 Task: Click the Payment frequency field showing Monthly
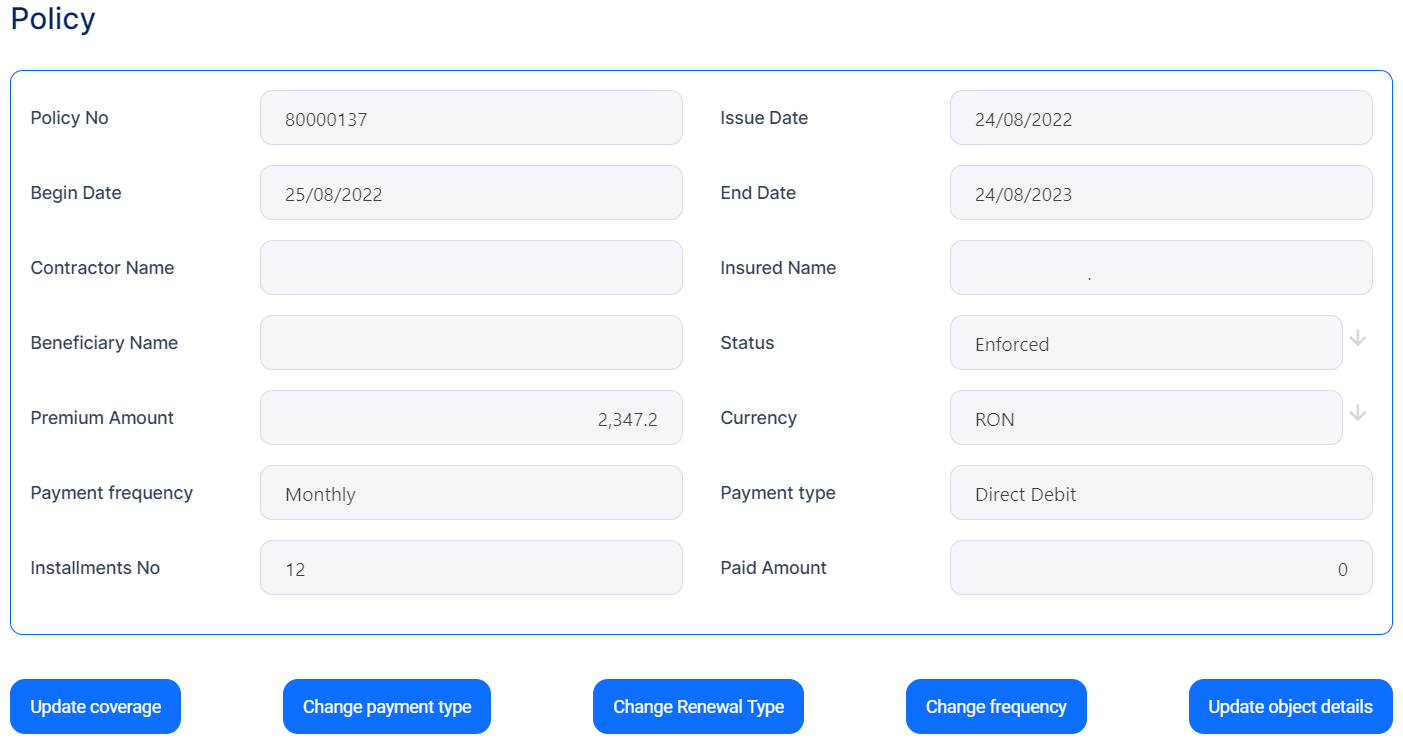pyautogui.click(x=471, y=493)
